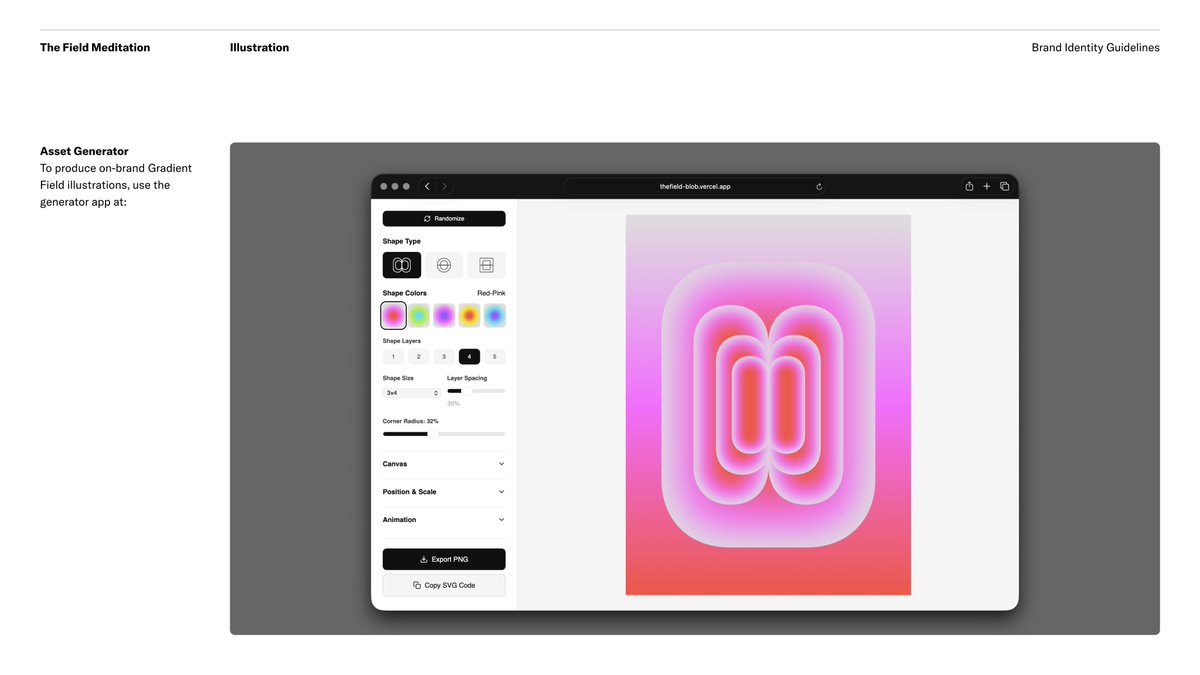Click the gradient artwork preview canvas
This screenshot has height=675, width=1200.
click(x=768, y=405)
